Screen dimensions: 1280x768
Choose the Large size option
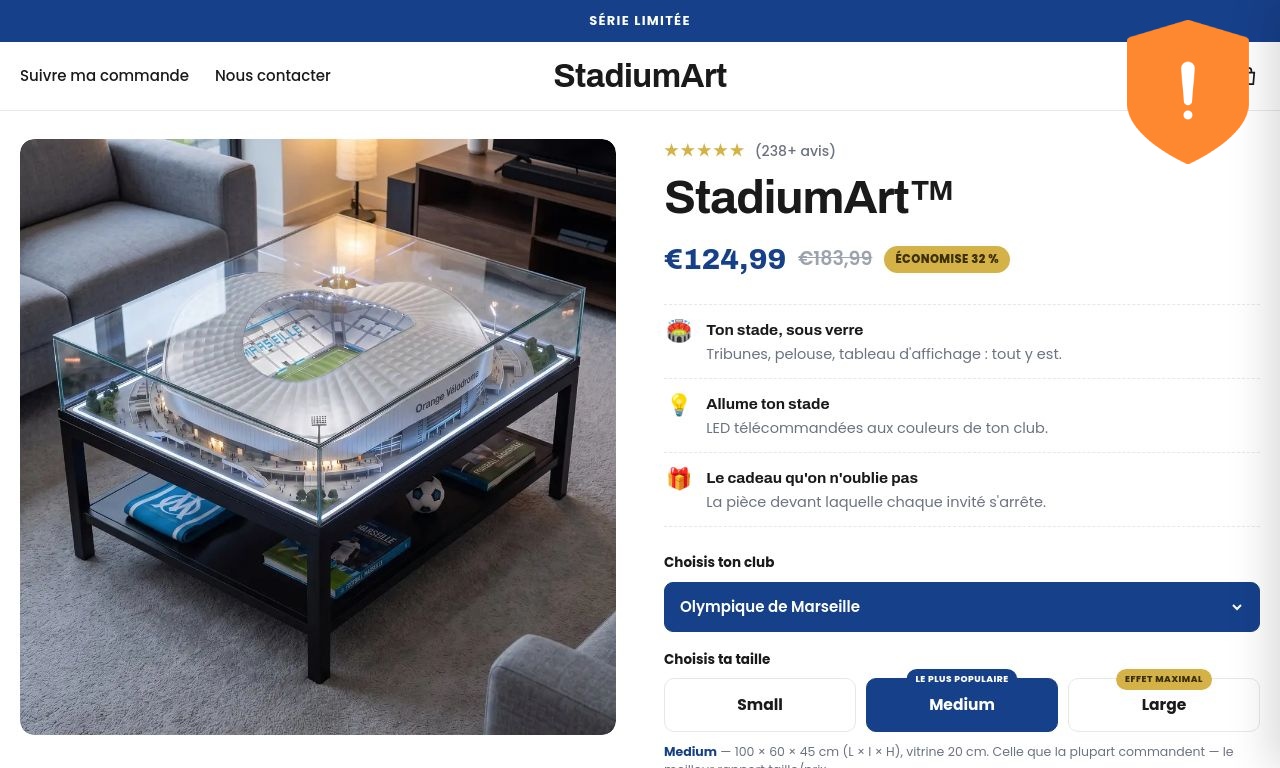[1164, 705]
